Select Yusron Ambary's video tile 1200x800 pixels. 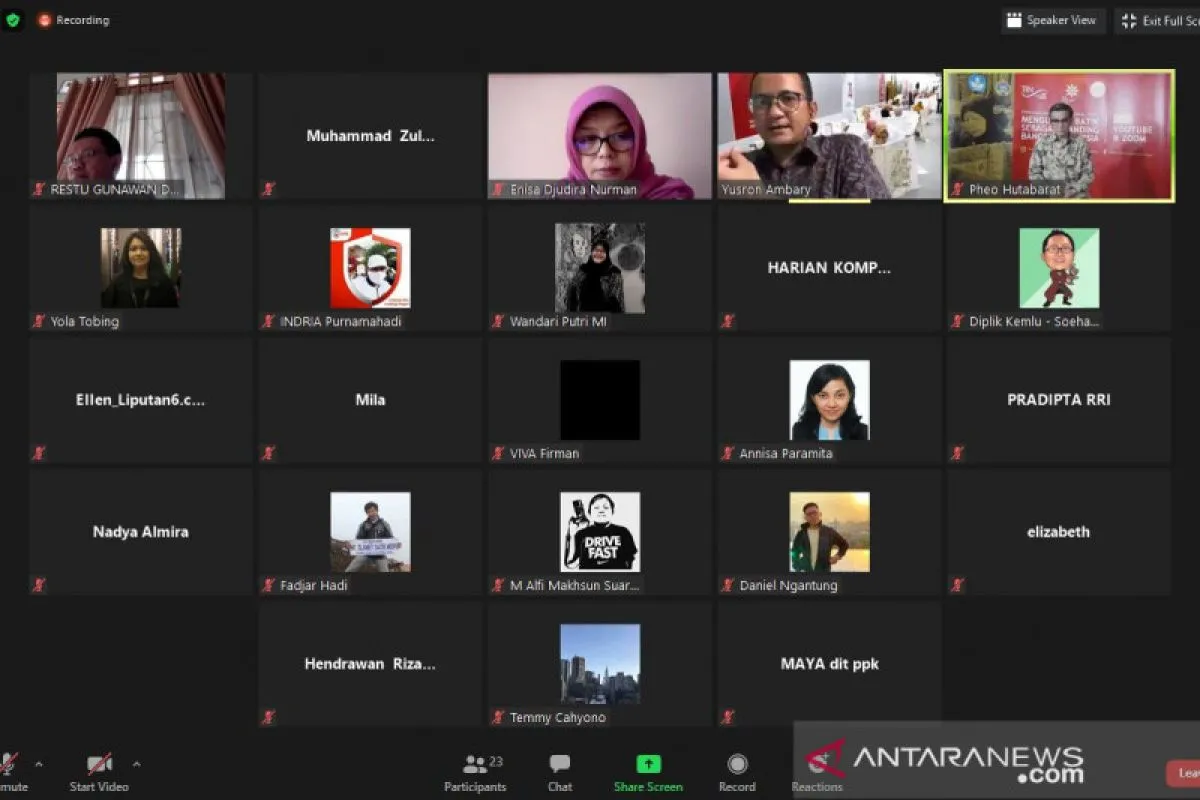pos(829,135)
